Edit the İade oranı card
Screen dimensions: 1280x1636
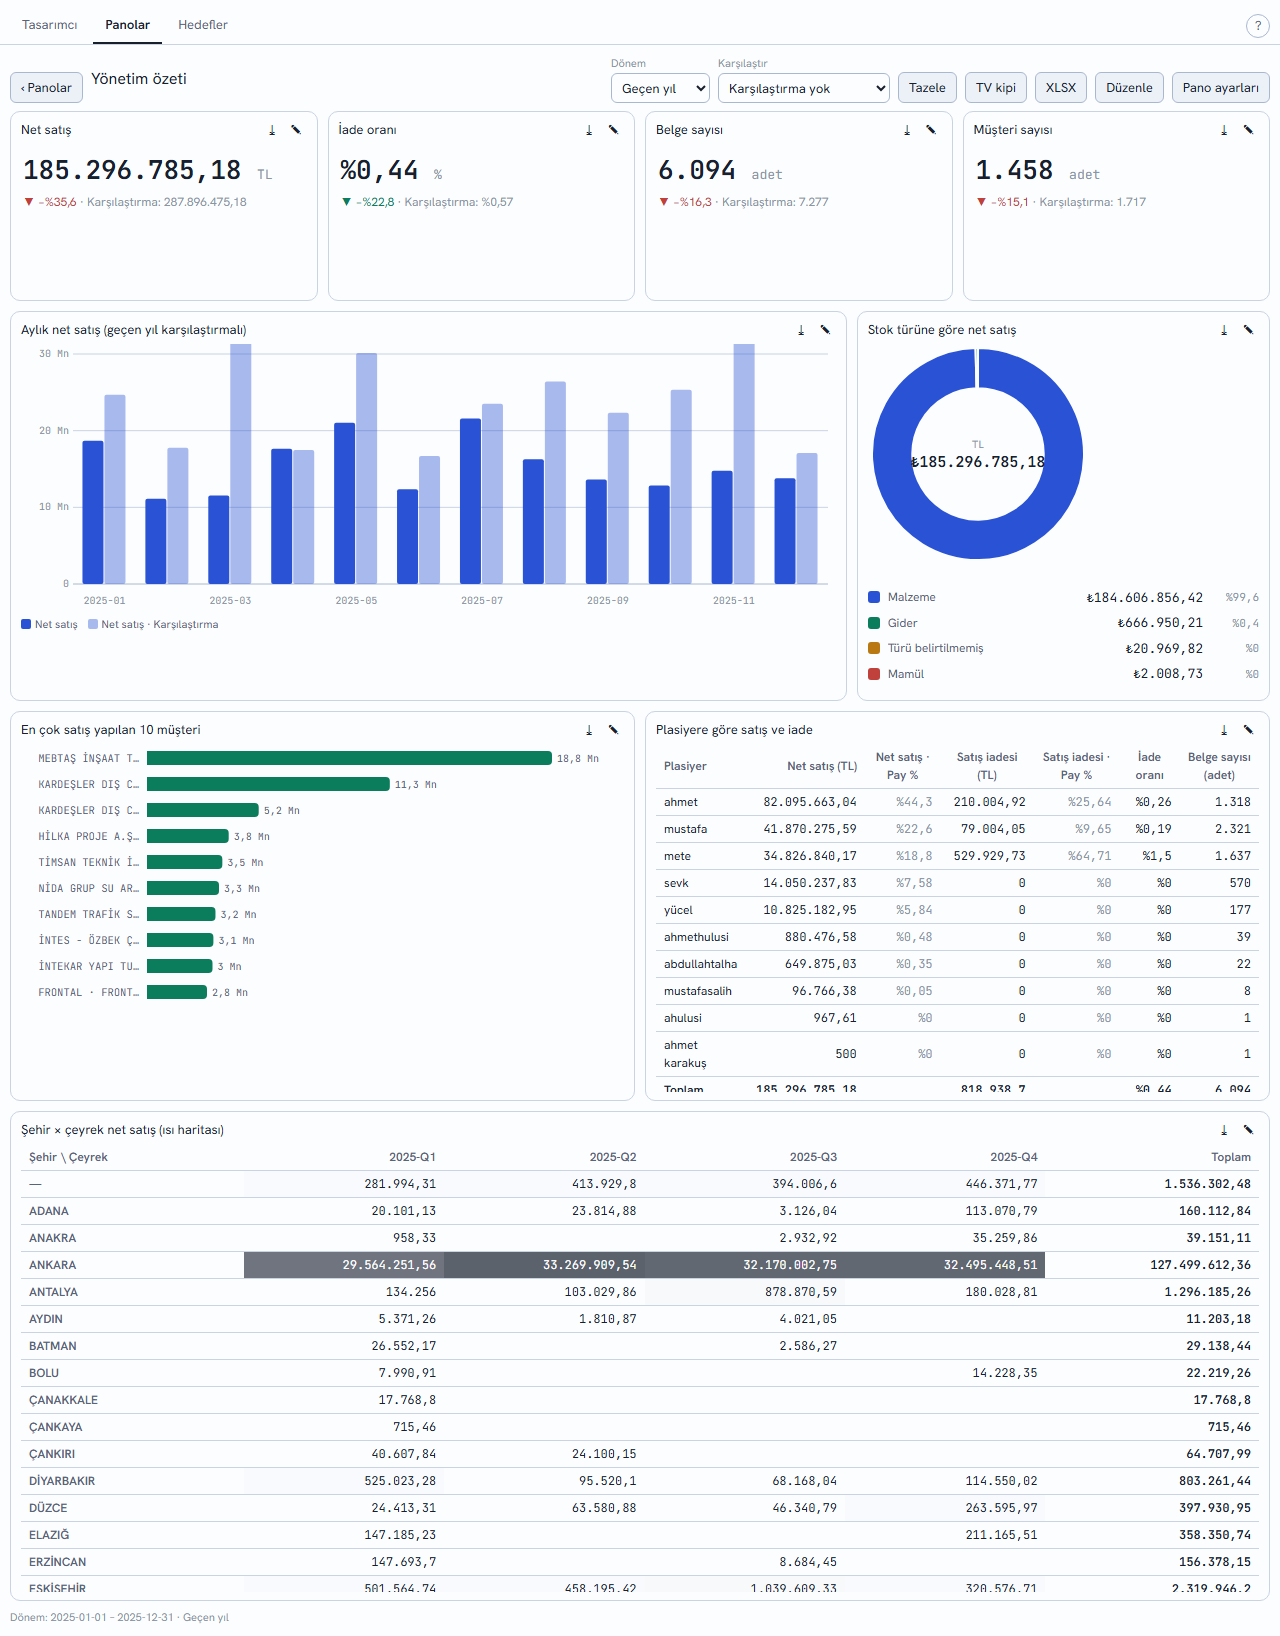(x=613, y=130)
